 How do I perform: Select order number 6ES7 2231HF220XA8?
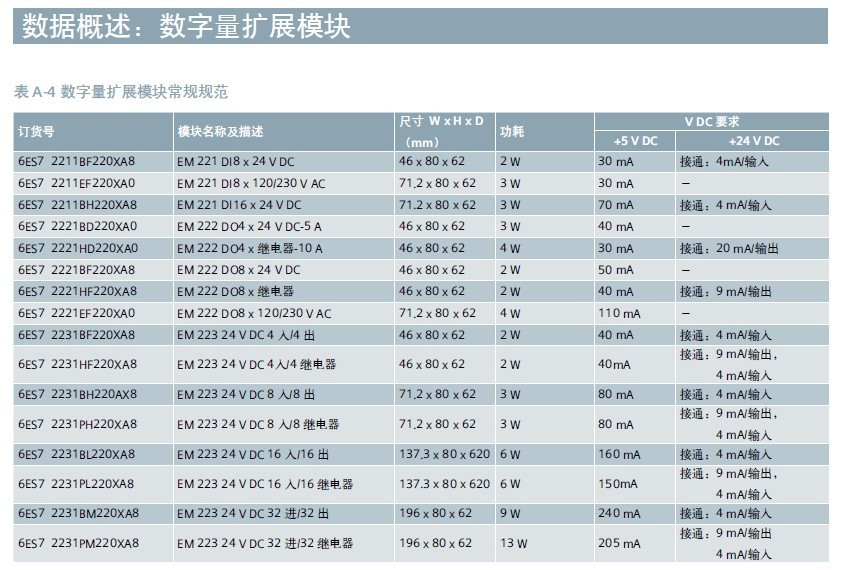[x=77, y=364]
